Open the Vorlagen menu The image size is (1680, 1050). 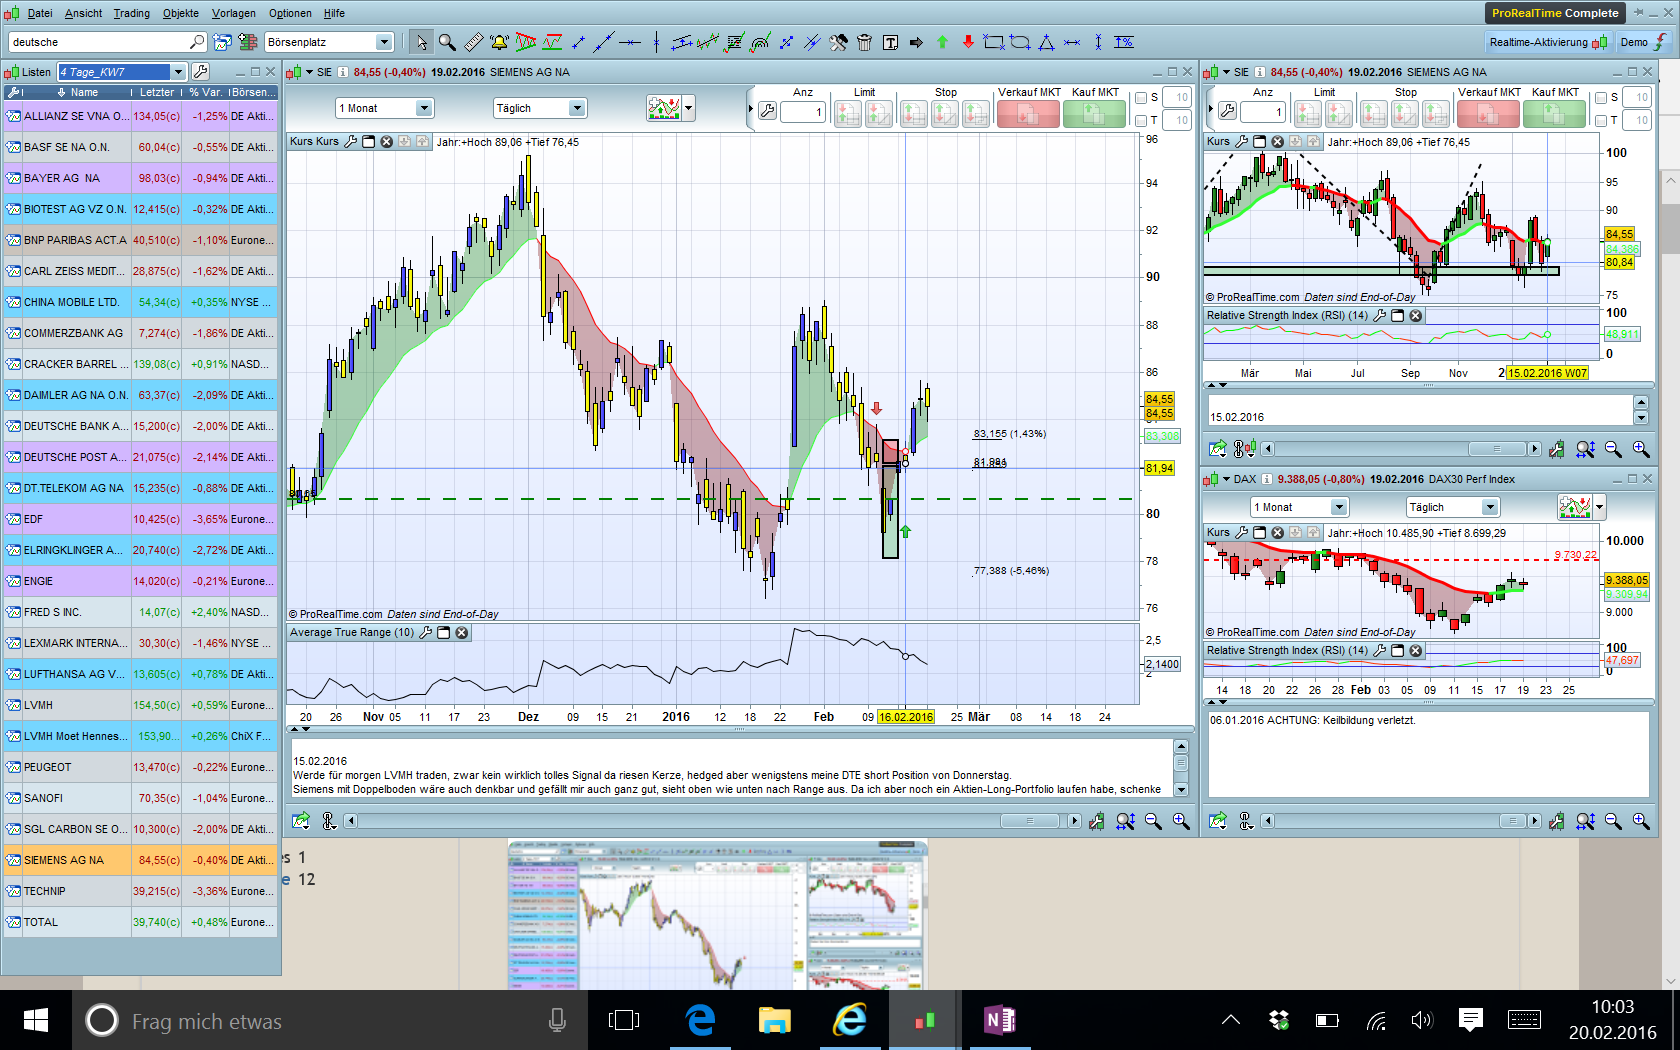coord(233,13)
